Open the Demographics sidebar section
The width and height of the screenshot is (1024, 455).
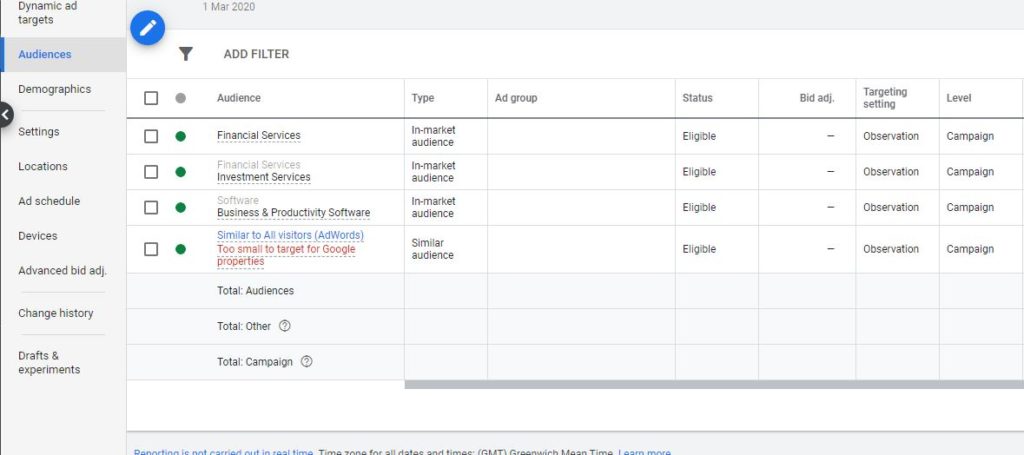click(x=54, y=89)
